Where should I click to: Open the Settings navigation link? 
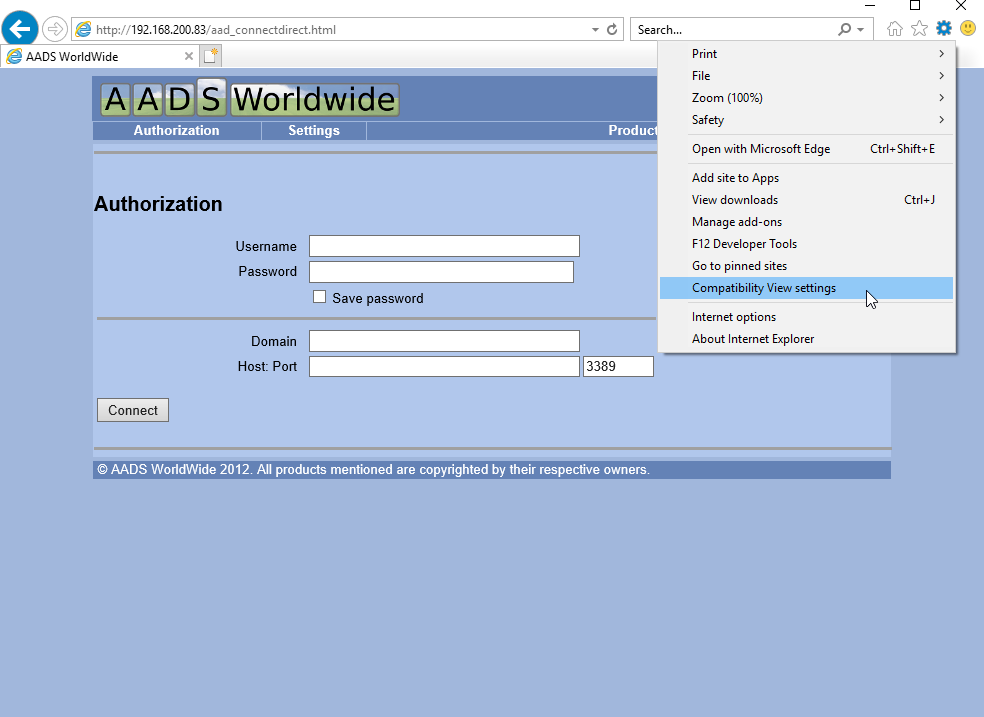[x=314, y=131]
